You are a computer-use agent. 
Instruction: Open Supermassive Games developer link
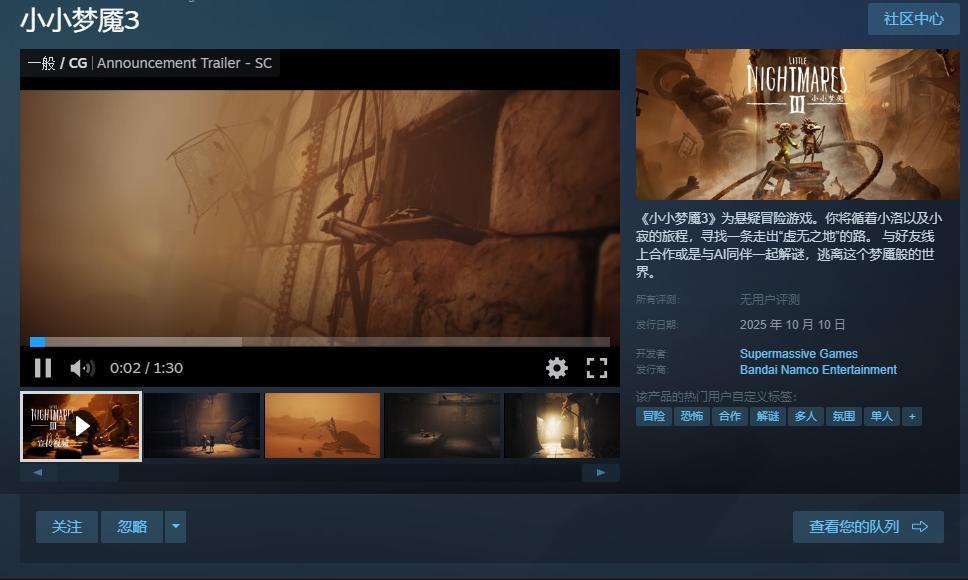(x=798, y=354)
